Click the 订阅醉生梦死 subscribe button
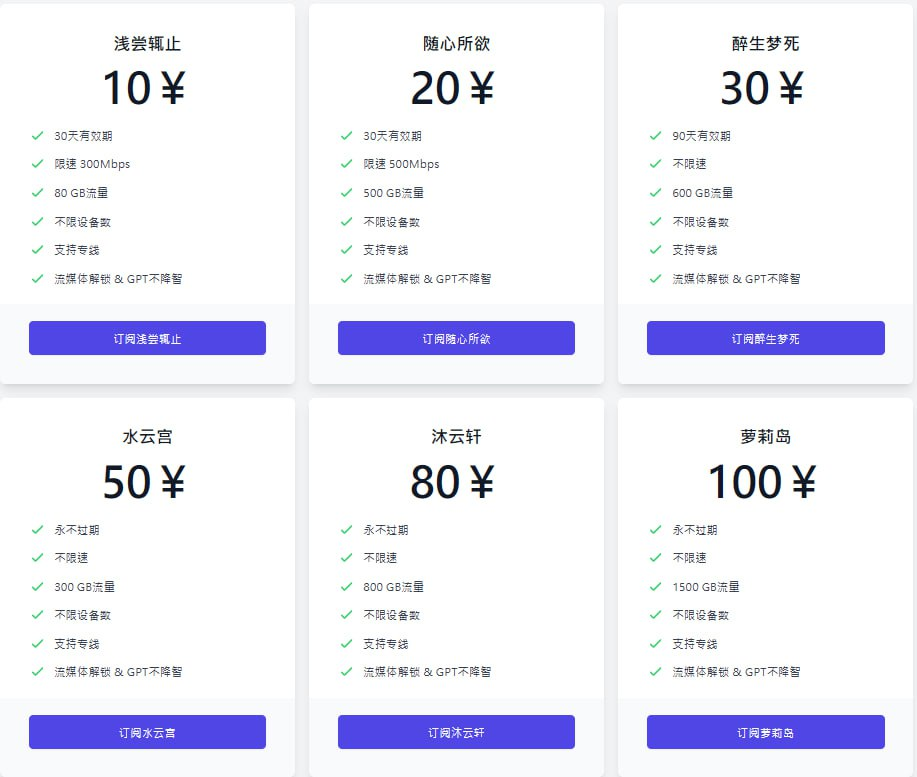 [765, 337]
